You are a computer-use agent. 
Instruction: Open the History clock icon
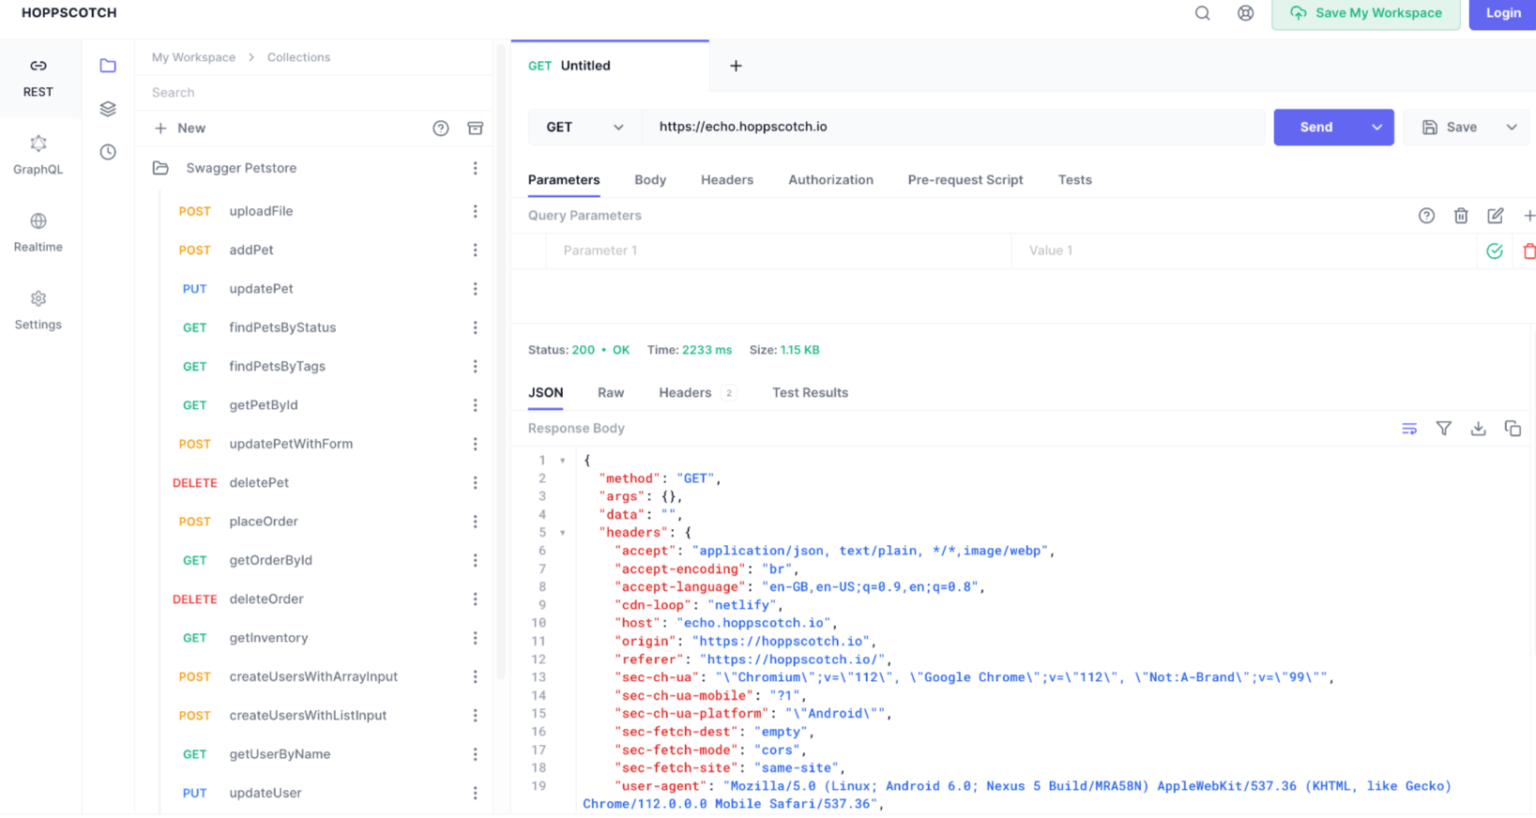pyautogui.click(x=108, y=152)
